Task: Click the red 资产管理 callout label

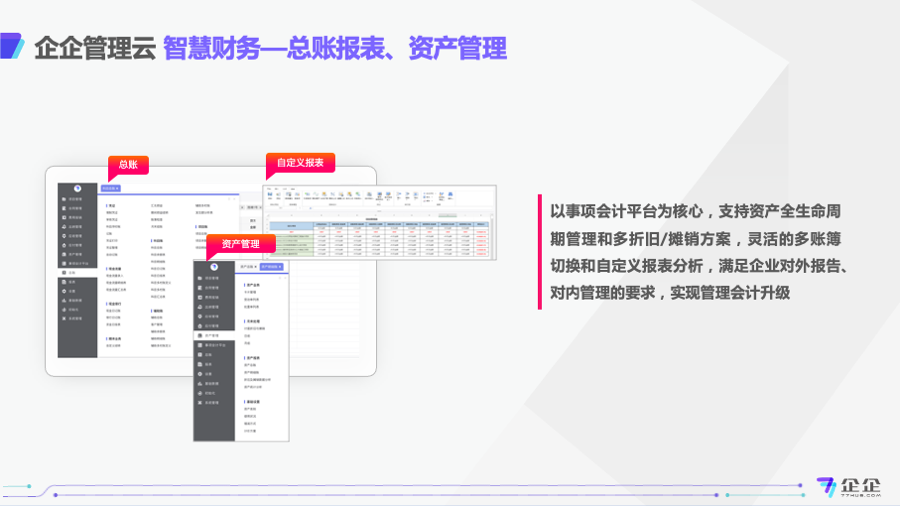Action: coord(240,243)
